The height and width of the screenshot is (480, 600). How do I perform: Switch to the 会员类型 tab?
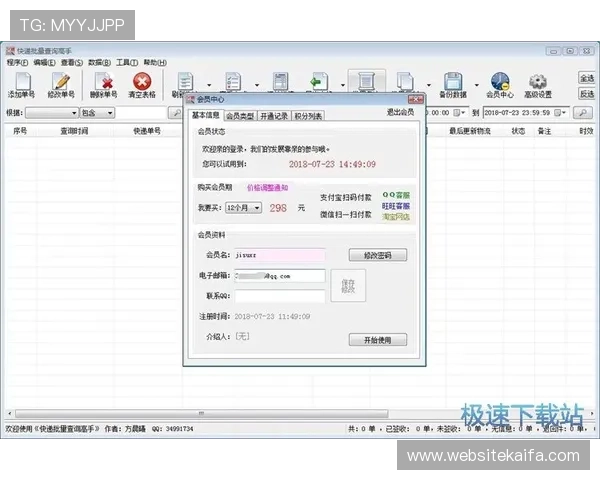[240, 116]
